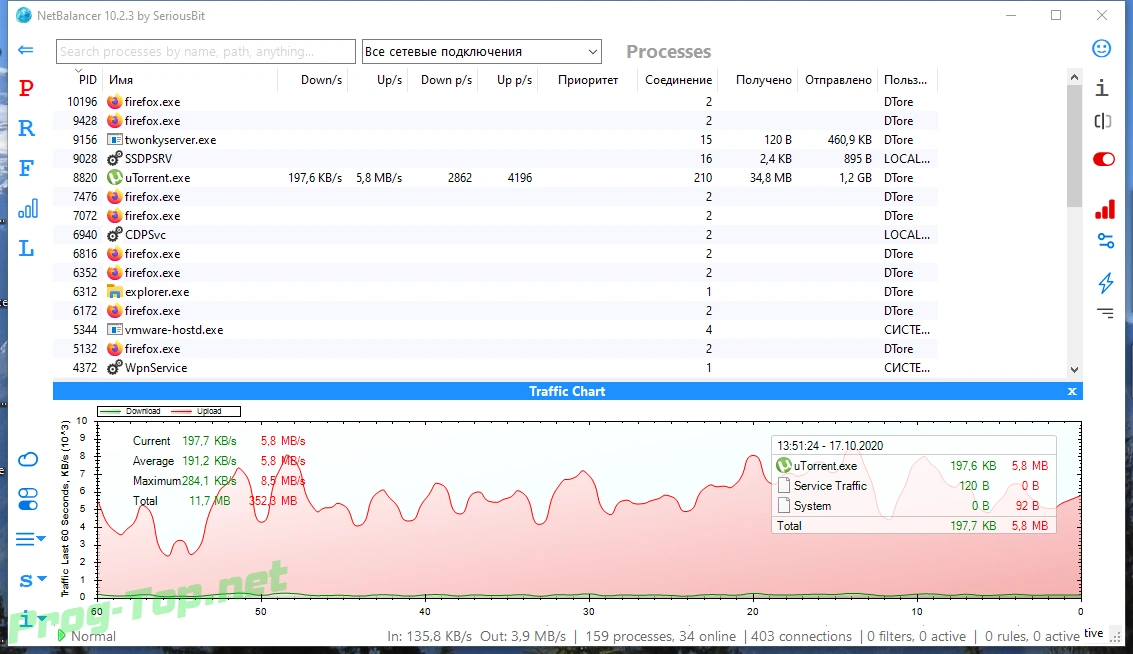Sort by the Имя column header
1133x654 pixels.
[121, 79]
